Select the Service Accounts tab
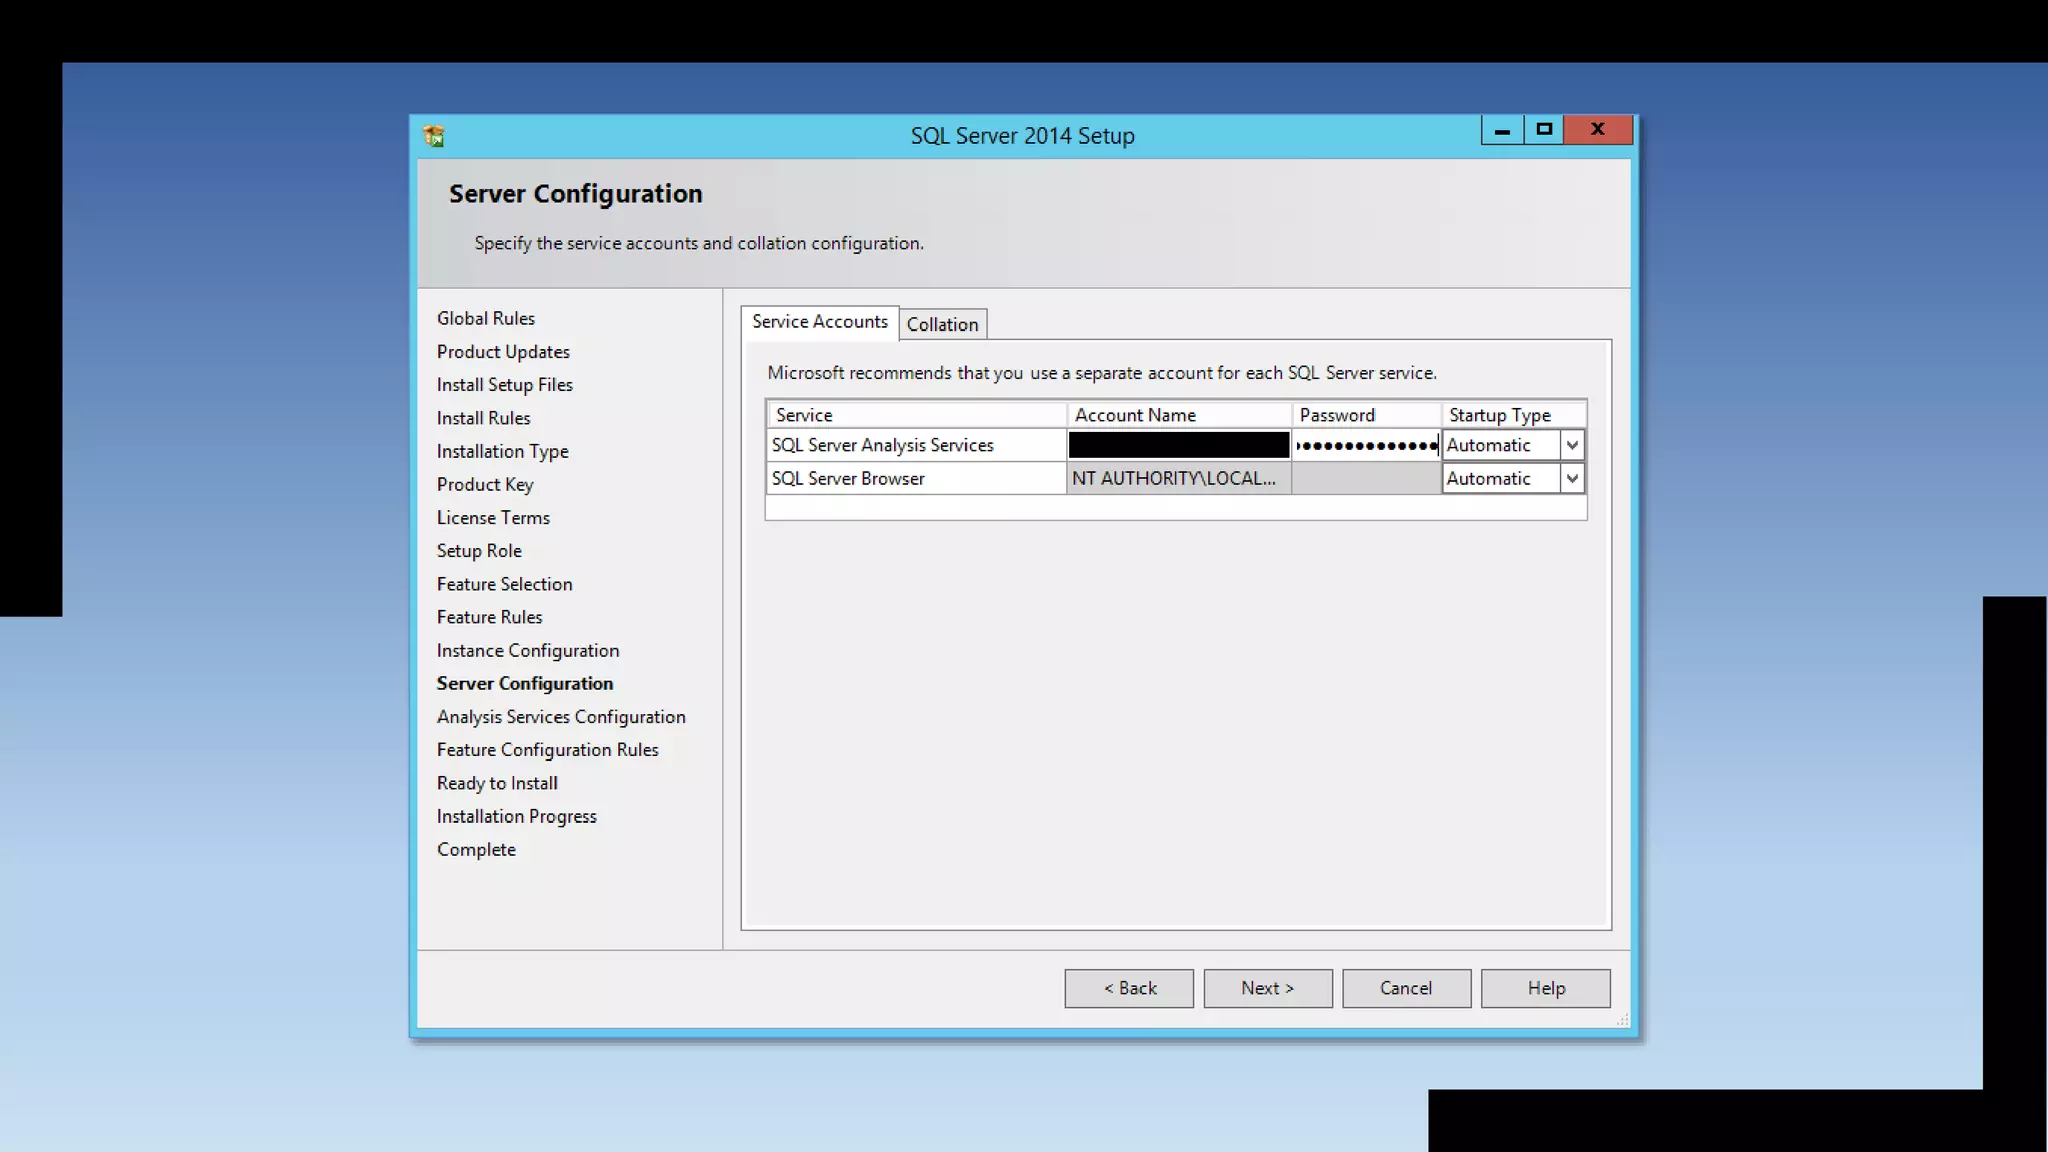Viewport: 2048px width, 1152px height. click(x=819, y=322)
